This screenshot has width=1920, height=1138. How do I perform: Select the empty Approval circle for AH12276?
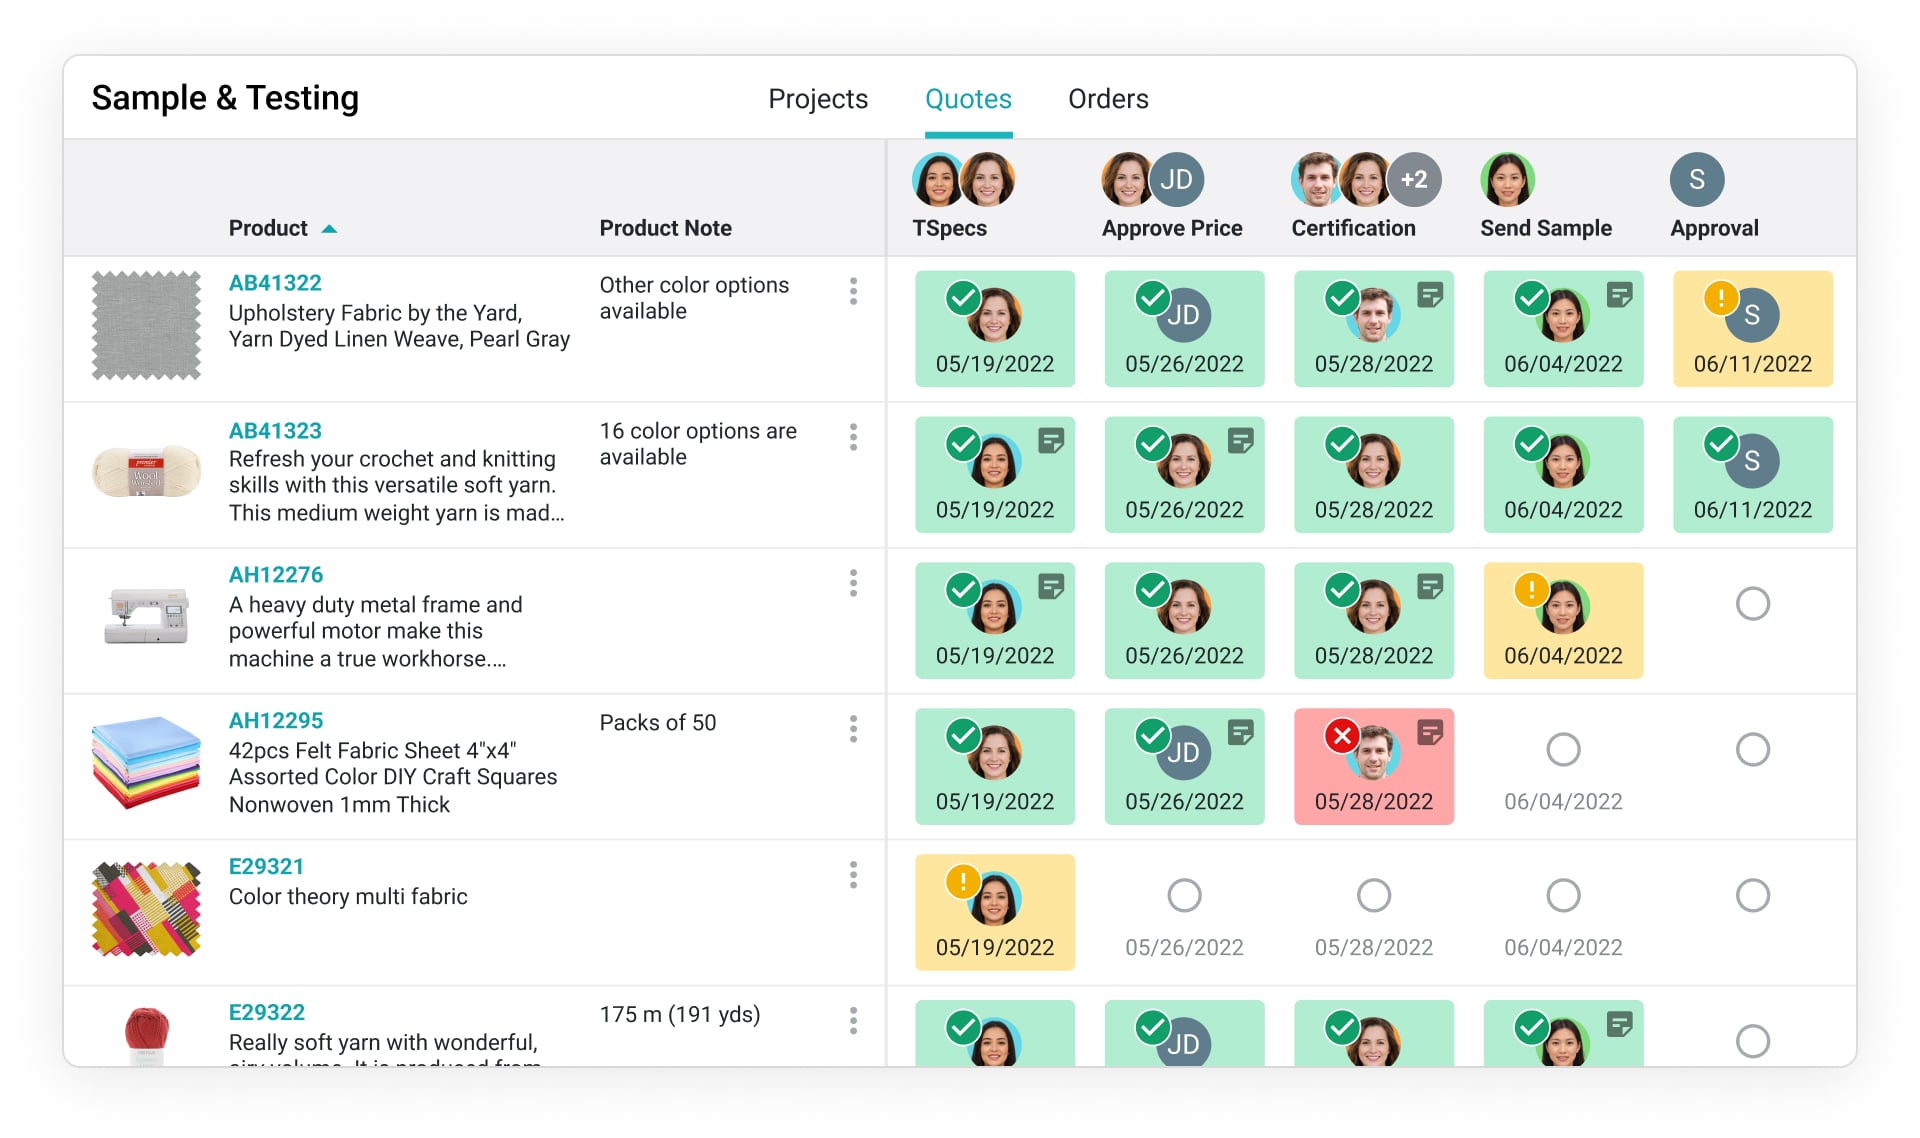1752,604
